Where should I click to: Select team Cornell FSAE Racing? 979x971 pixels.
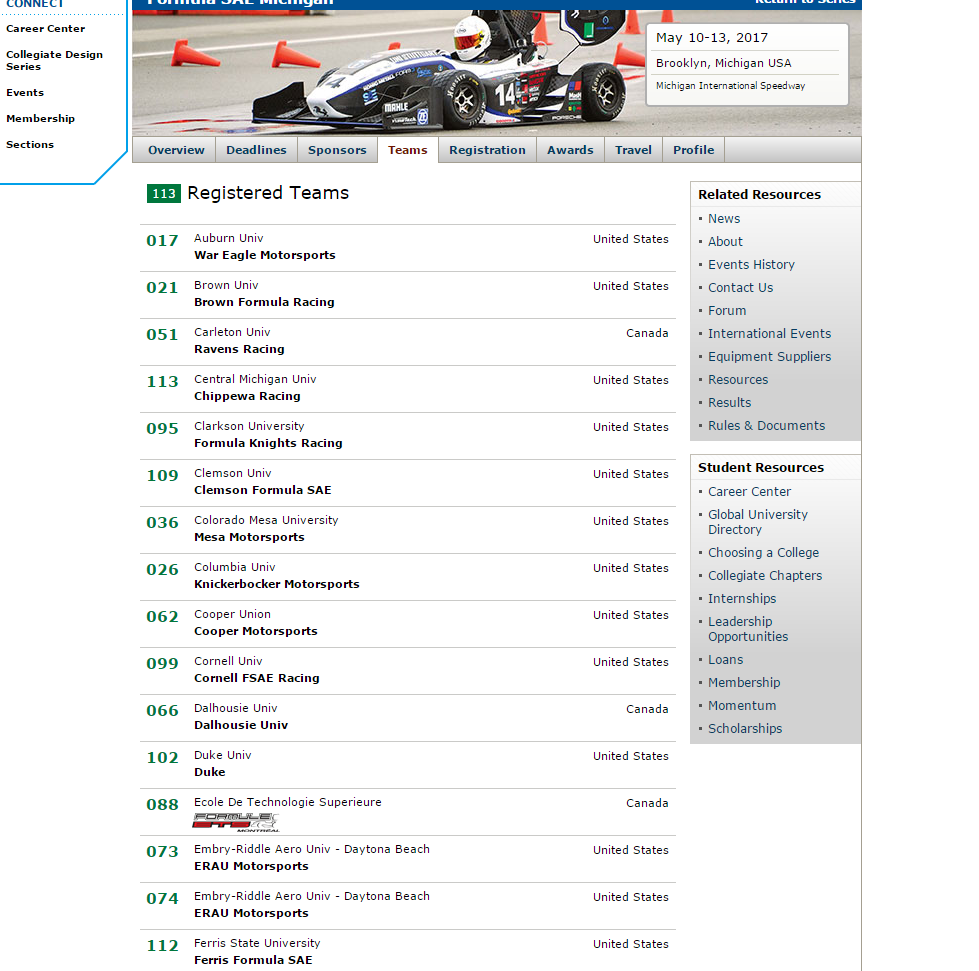coord(257,678)
